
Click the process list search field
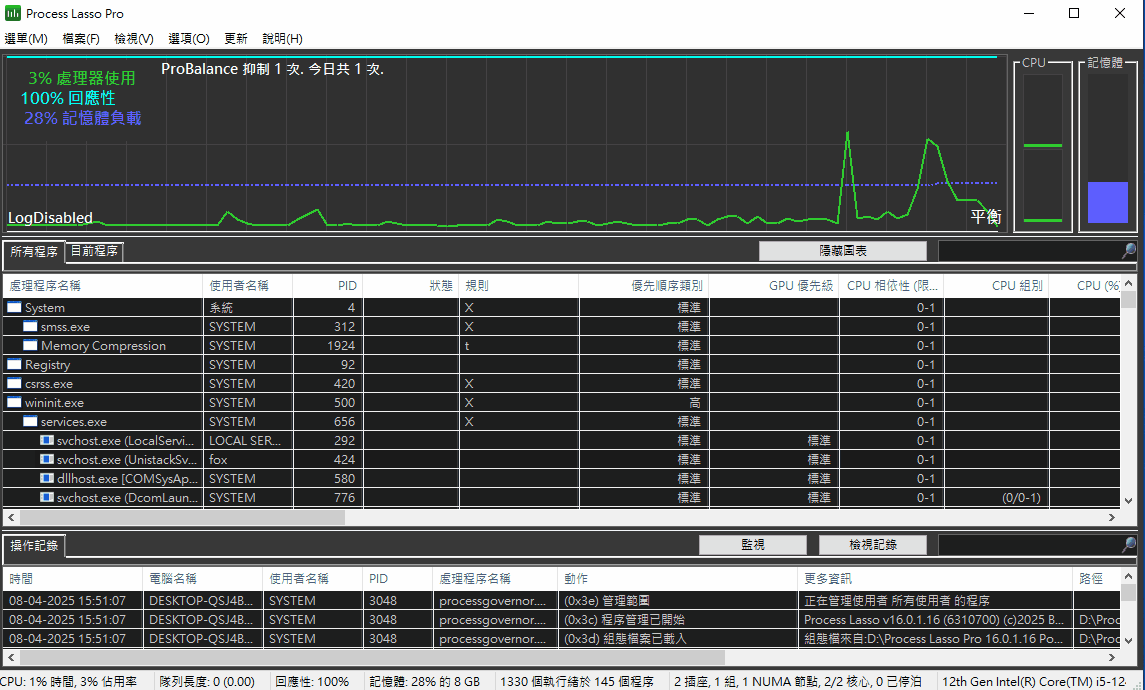tap(1030, 251)
